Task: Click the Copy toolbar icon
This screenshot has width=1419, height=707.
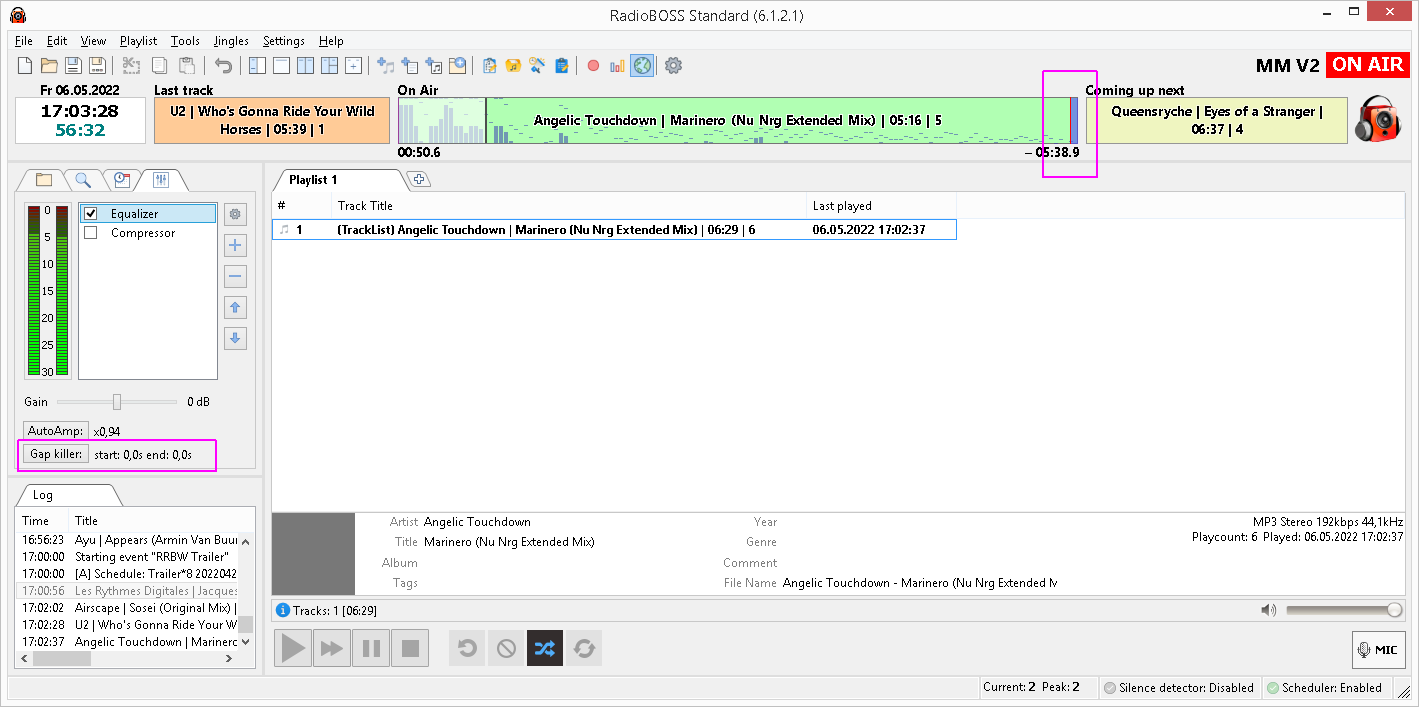Action: tap(159, 66)
